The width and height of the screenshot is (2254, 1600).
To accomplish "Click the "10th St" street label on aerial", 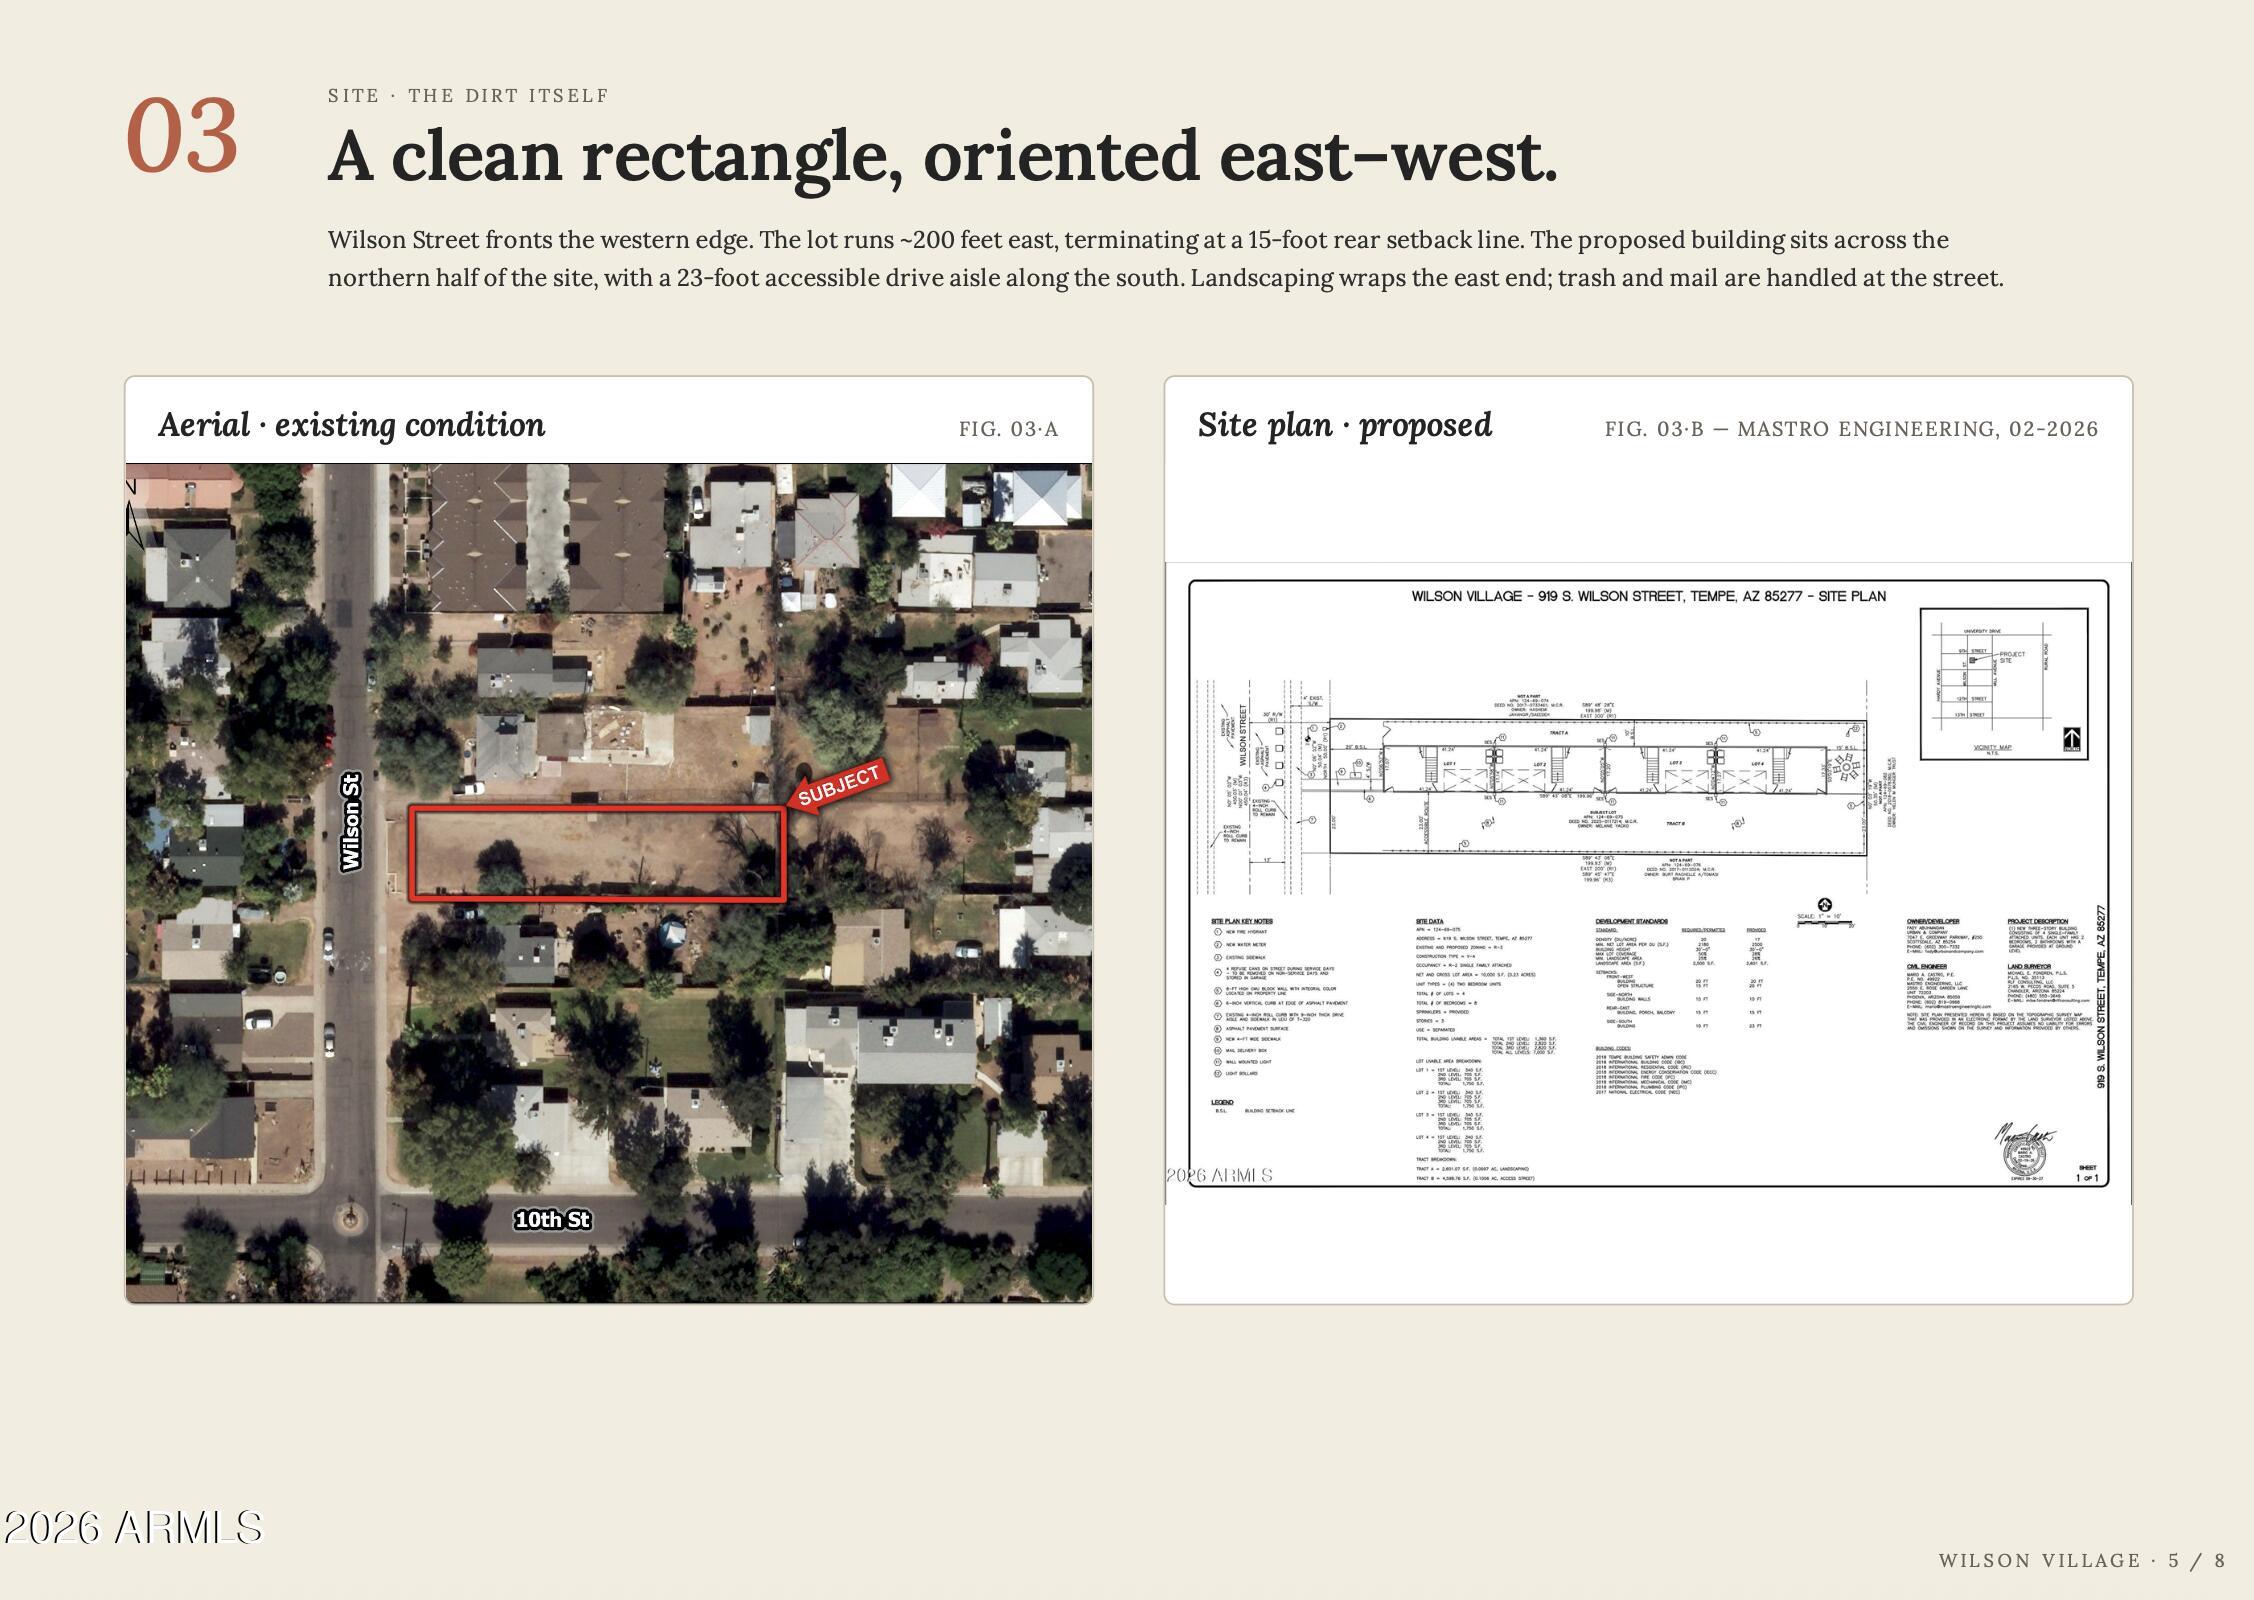I will coord(552,1220).
